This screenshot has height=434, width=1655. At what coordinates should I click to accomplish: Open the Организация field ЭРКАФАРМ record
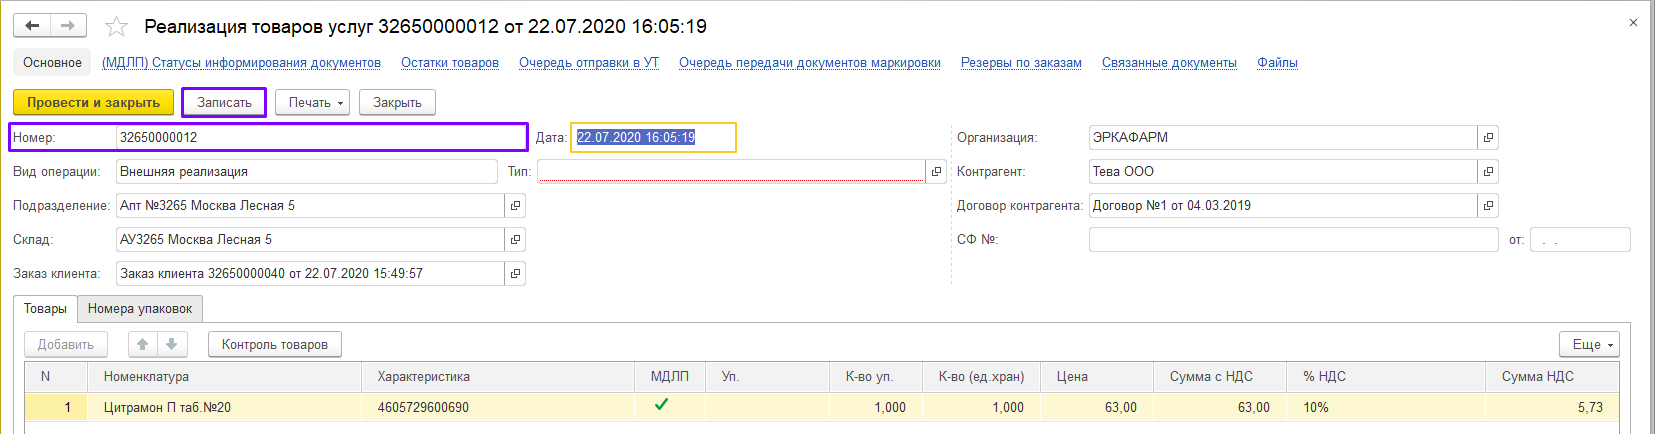1488,138
